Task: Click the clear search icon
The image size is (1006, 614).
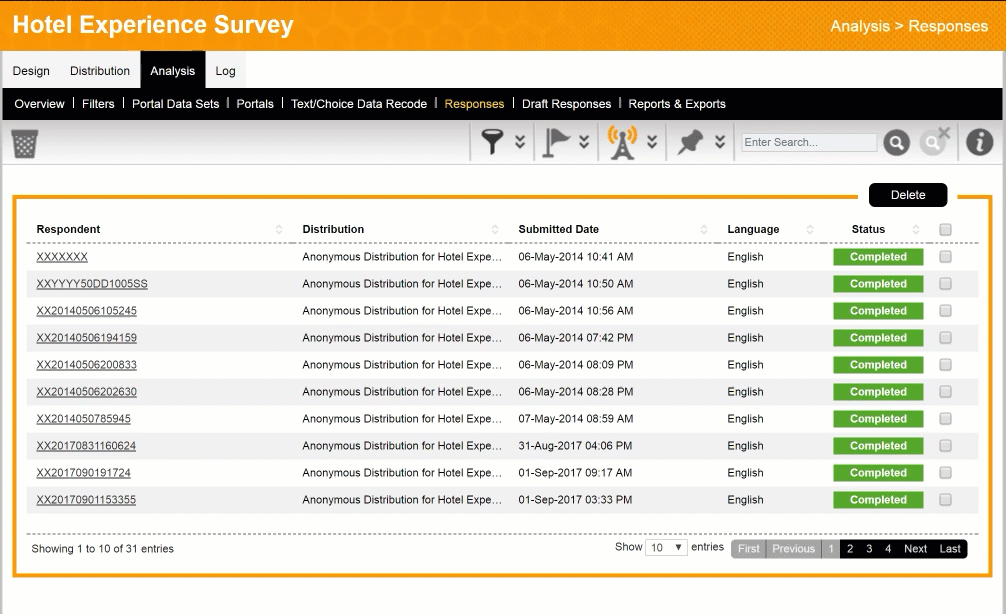Action: coord(934,142)
